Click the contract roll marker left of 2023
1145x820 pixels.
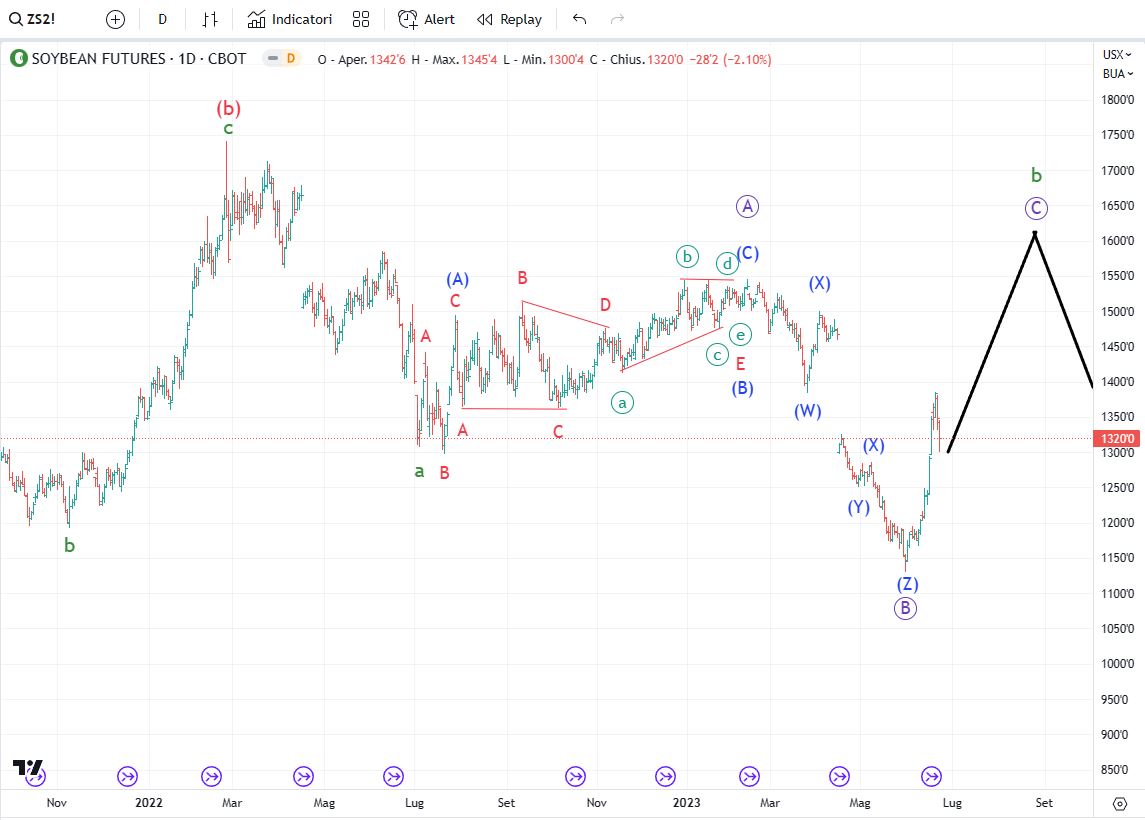(x=665, y=776)
